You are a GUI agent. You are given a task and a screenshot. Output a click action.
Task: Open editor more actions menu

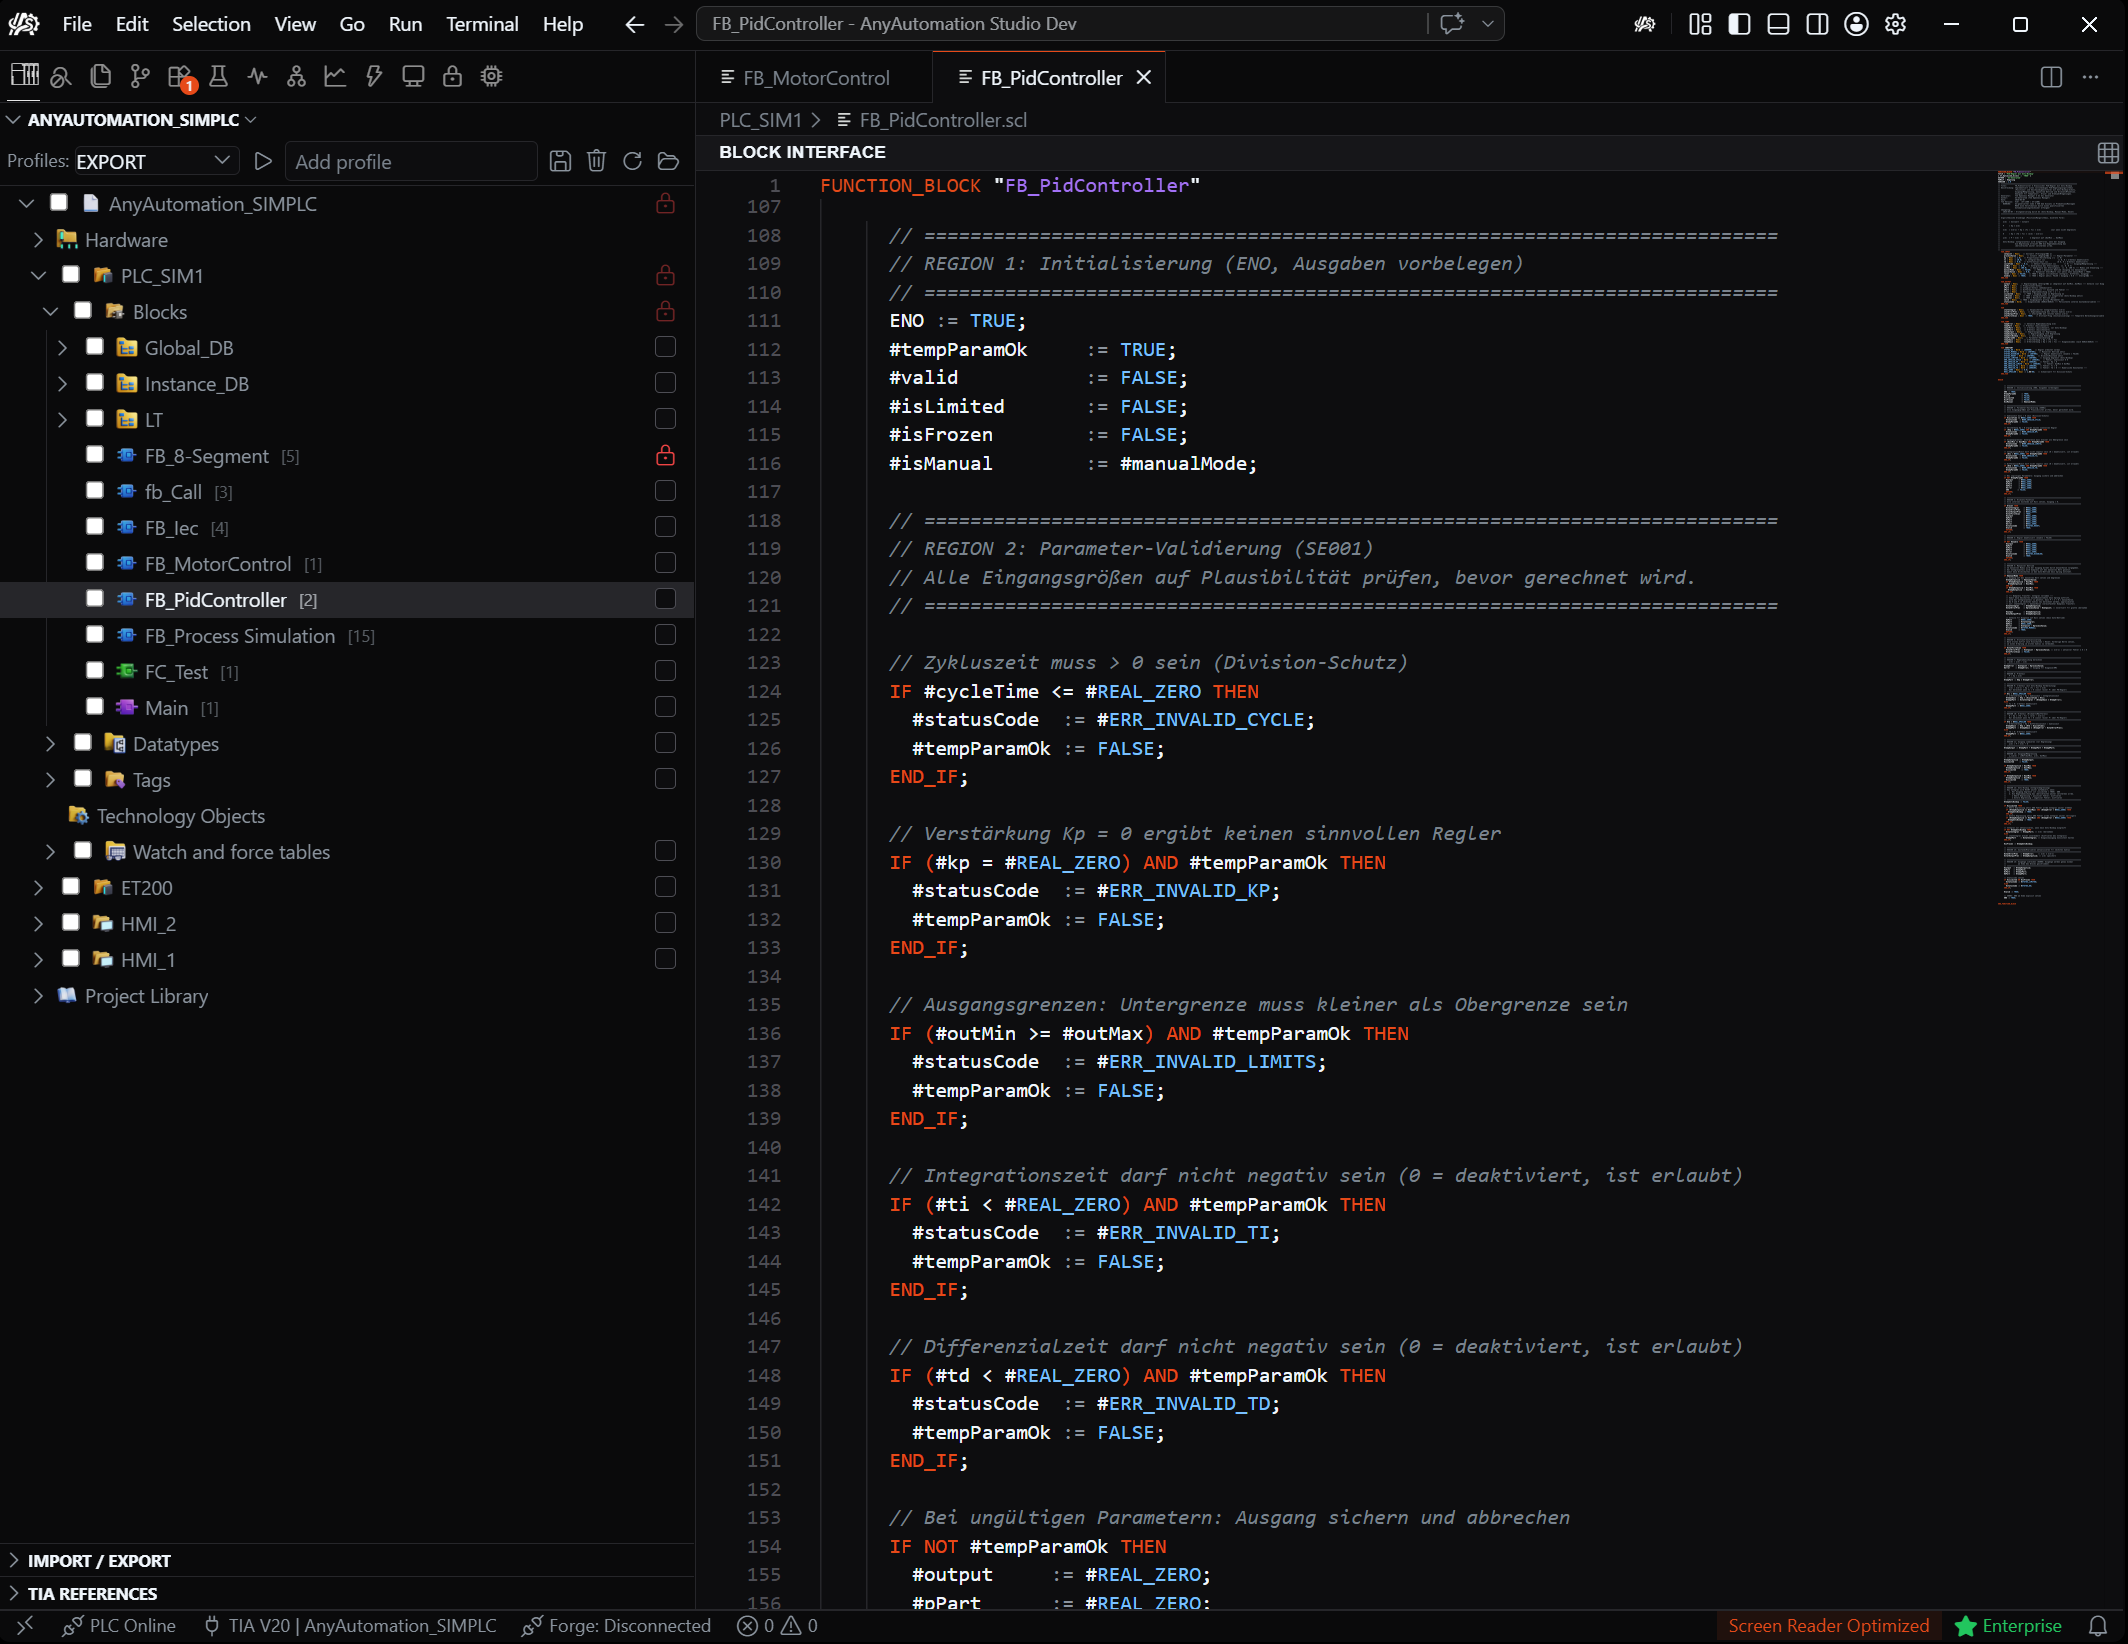pos(2090,77)
